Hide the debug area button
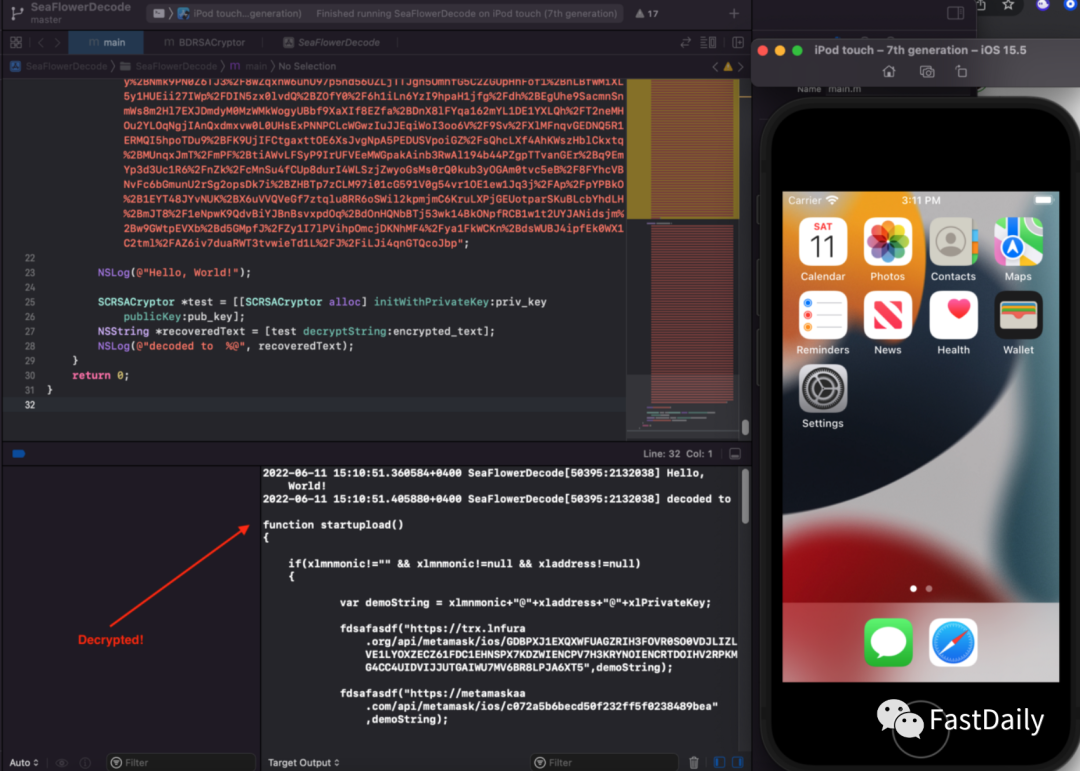The height and width of the screenshot is (771, 1080). pos(735,453)
